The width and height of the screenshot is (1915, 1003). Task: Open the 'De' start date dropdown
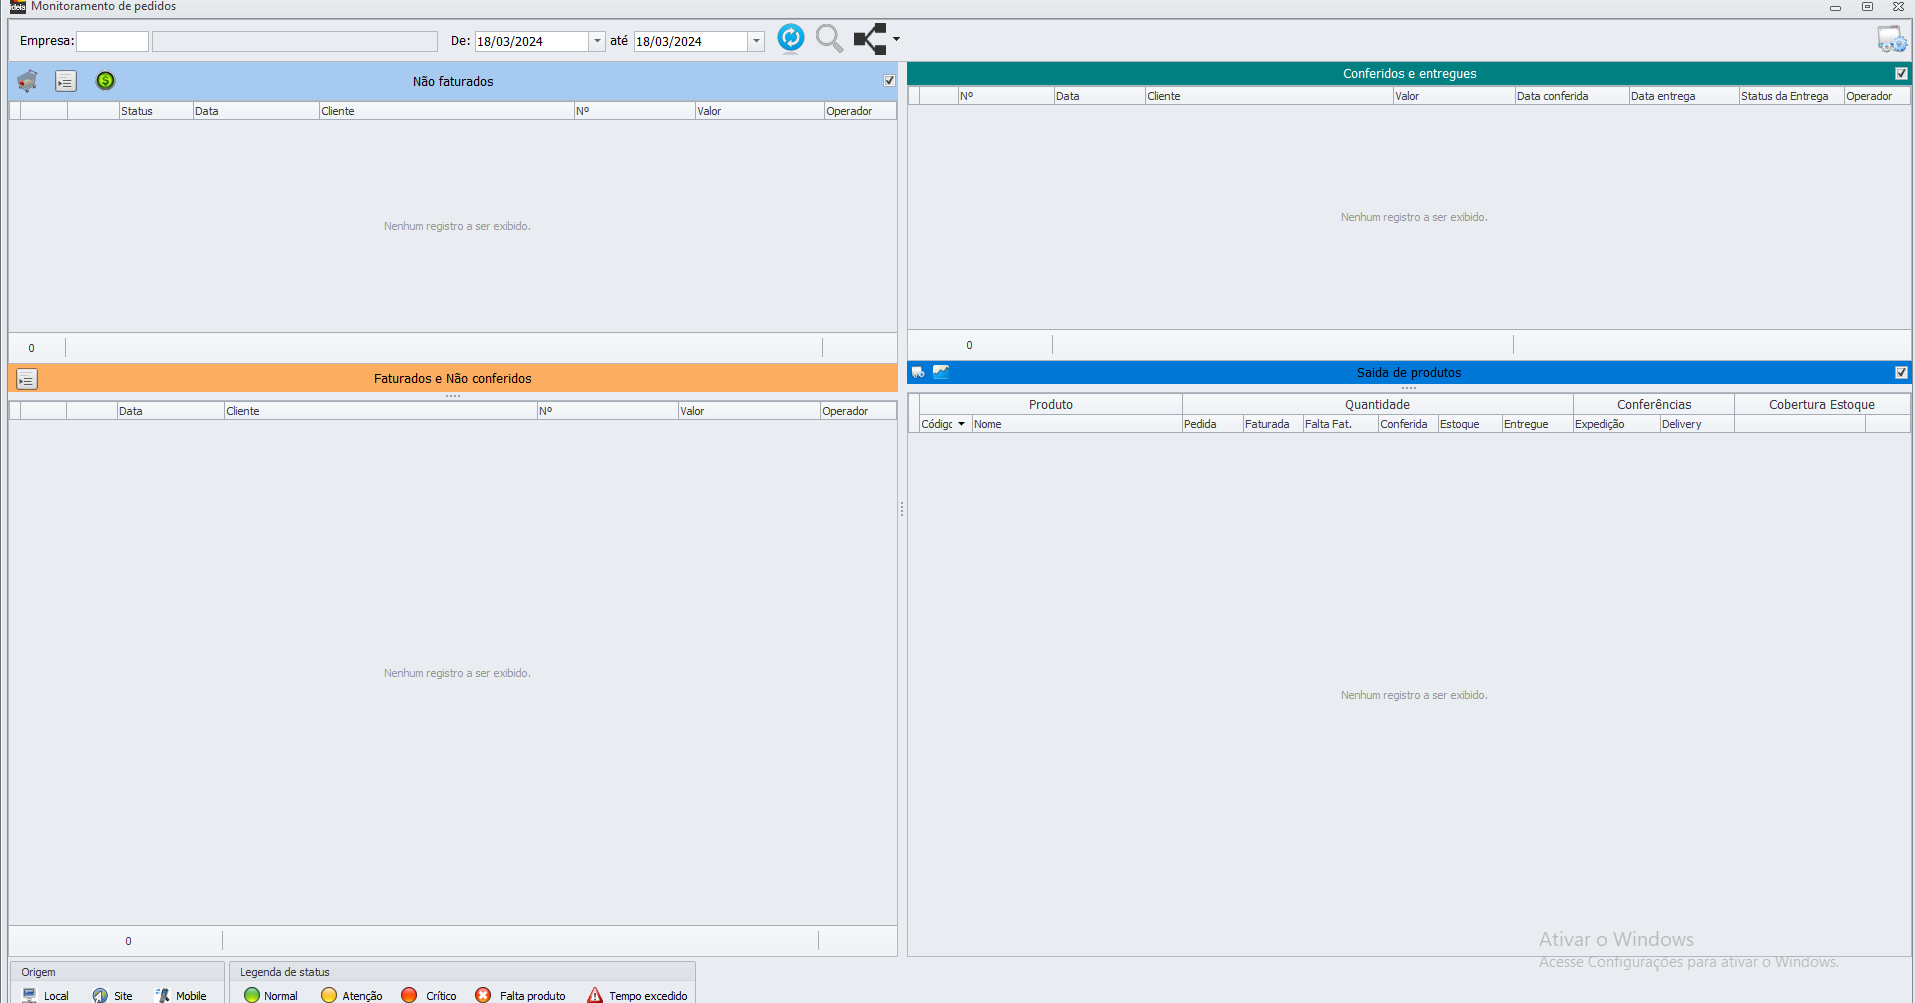[x=597, y=41]
